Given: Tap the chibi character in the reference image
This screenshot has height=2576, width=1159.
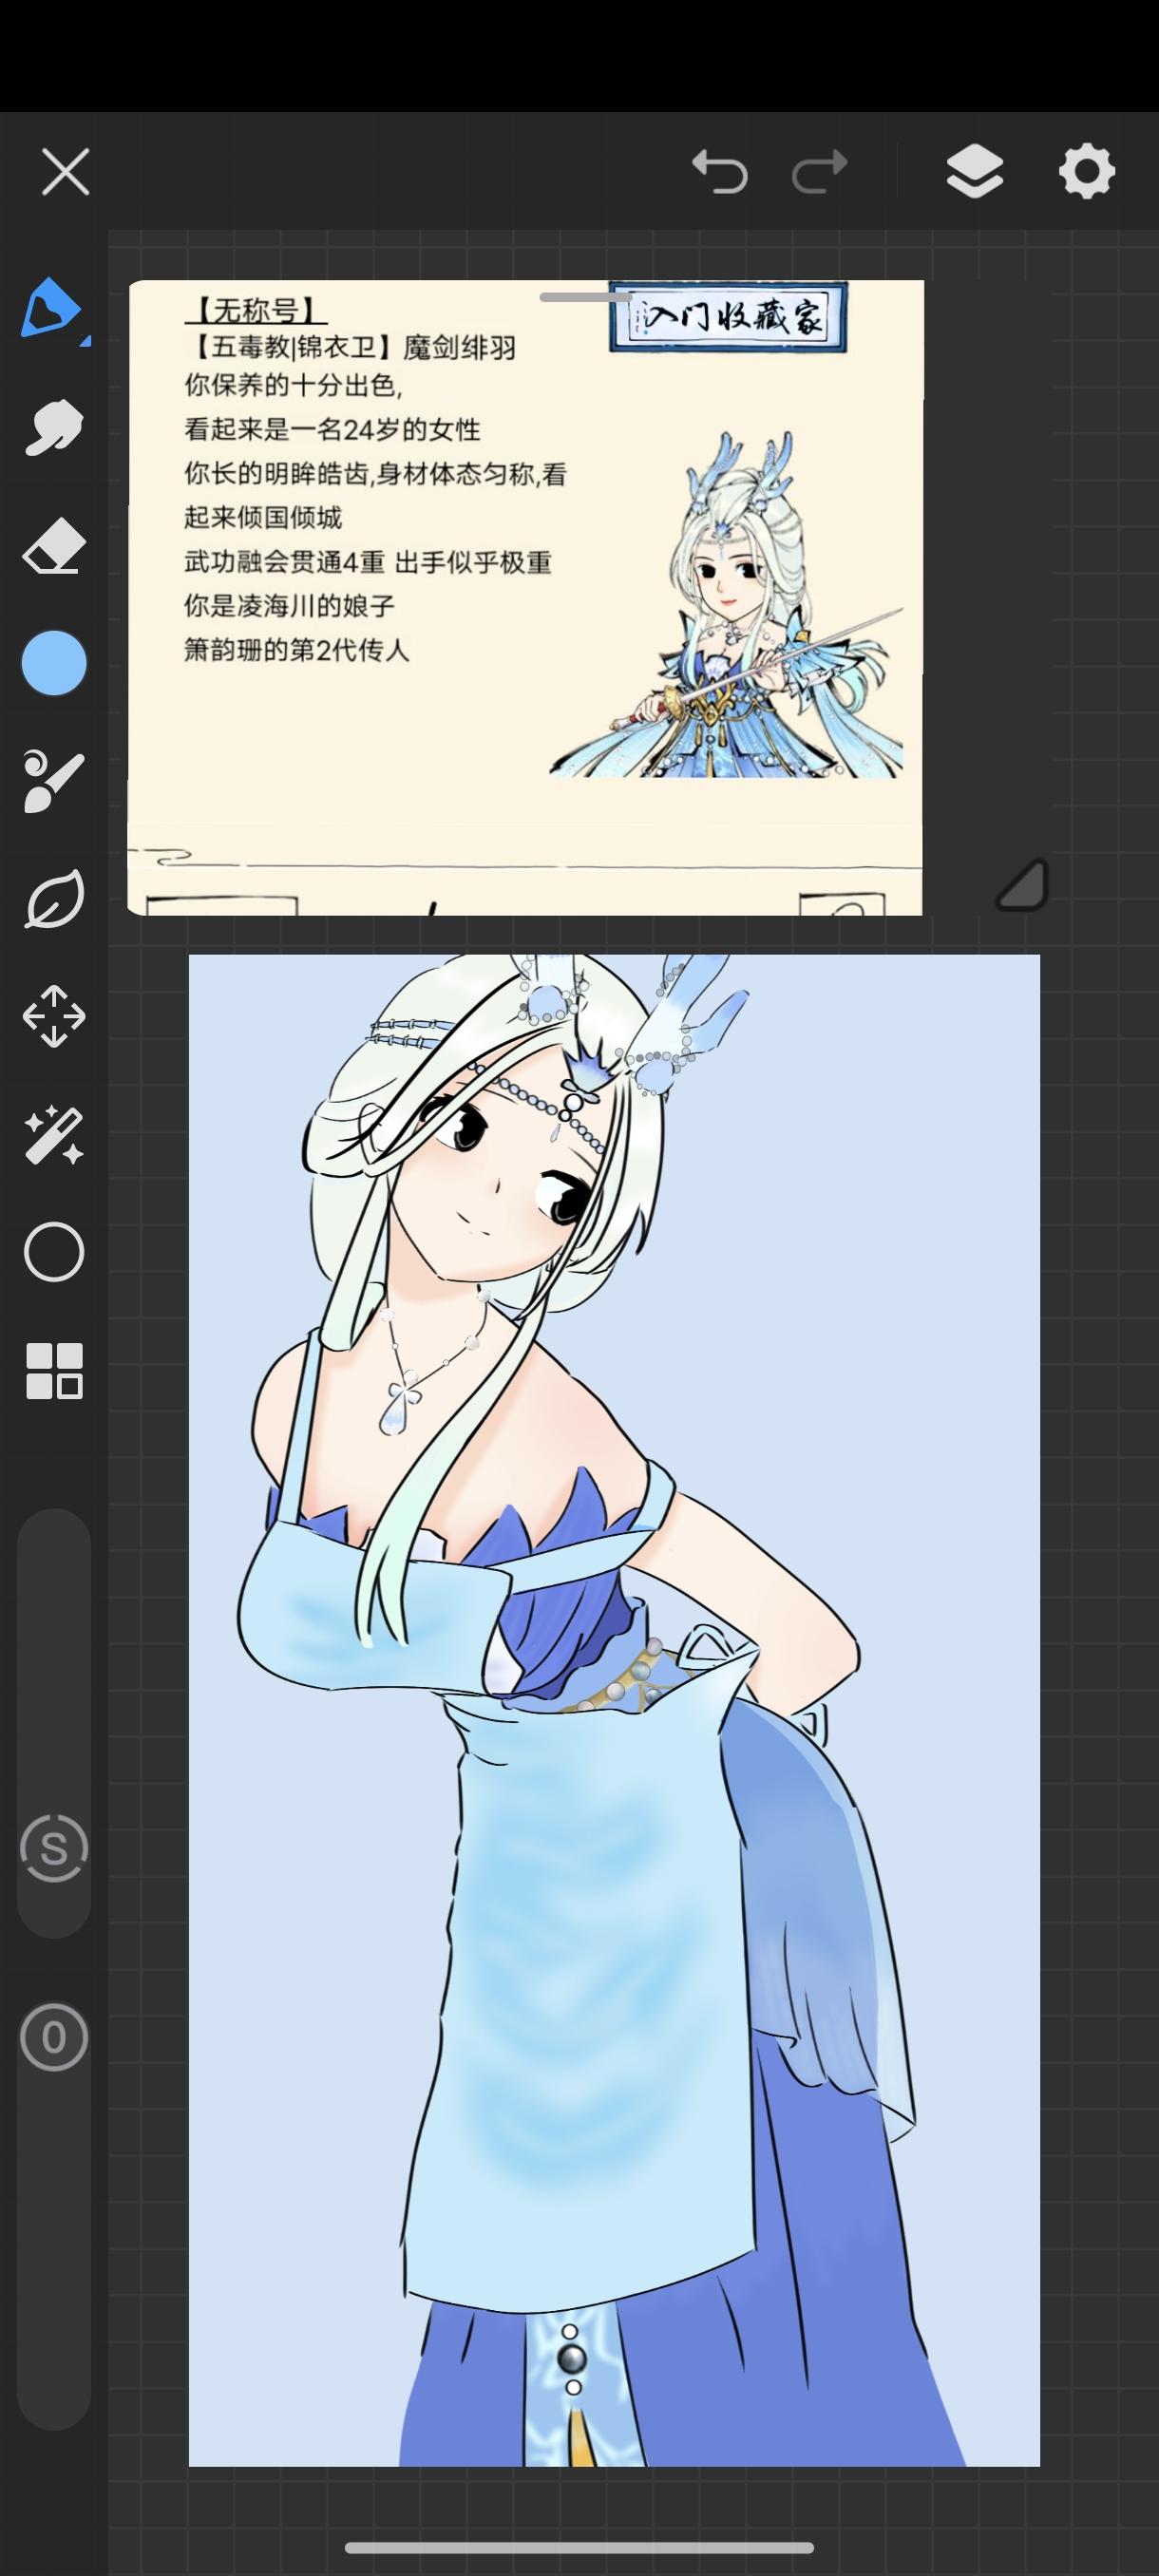Looking at the screenshot, I should tap(726, 605).
